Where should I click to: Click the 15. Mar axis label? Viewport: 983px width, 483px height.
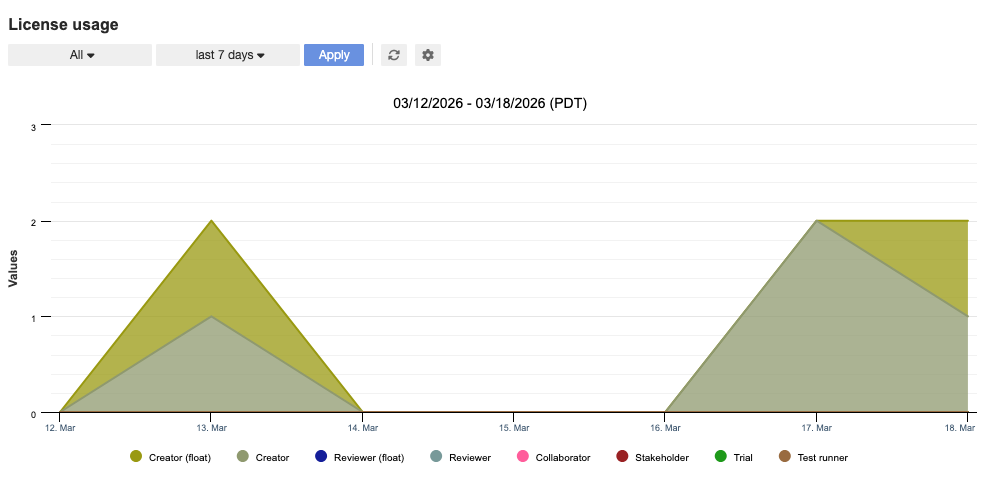pos(514,428)
